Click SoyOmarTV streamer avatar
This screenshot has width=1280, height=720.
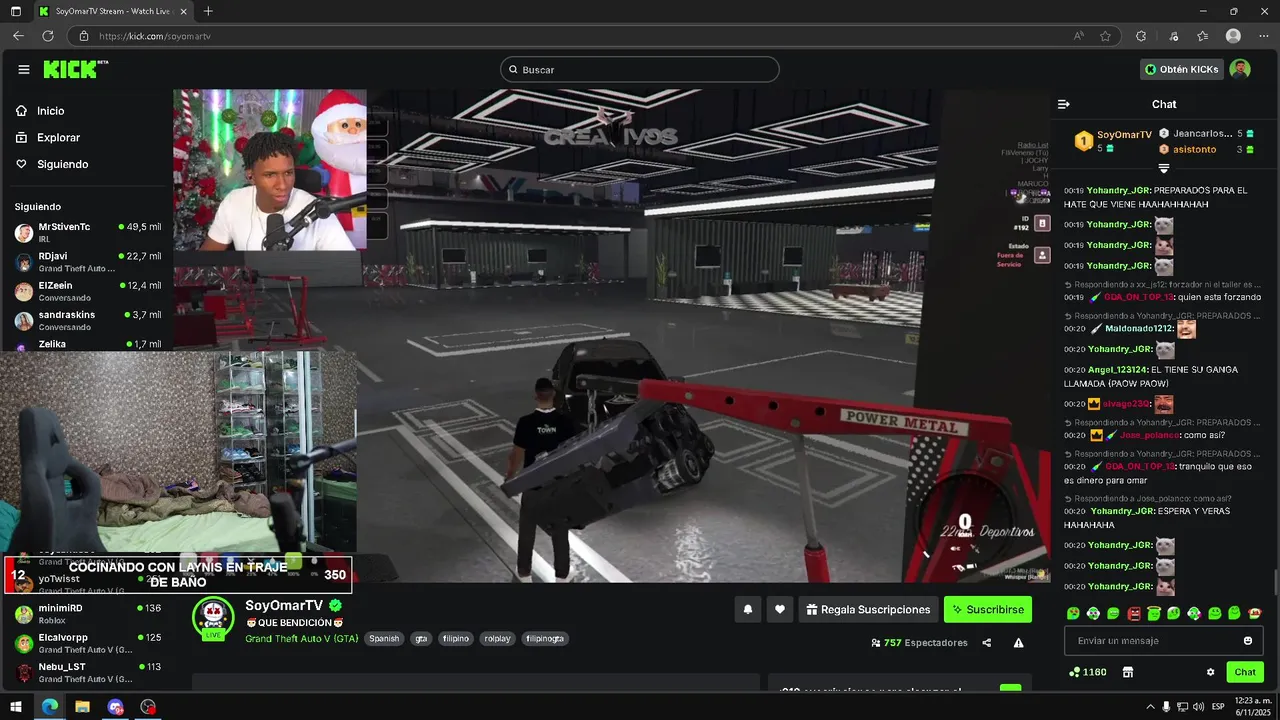[x=213, y=617]
